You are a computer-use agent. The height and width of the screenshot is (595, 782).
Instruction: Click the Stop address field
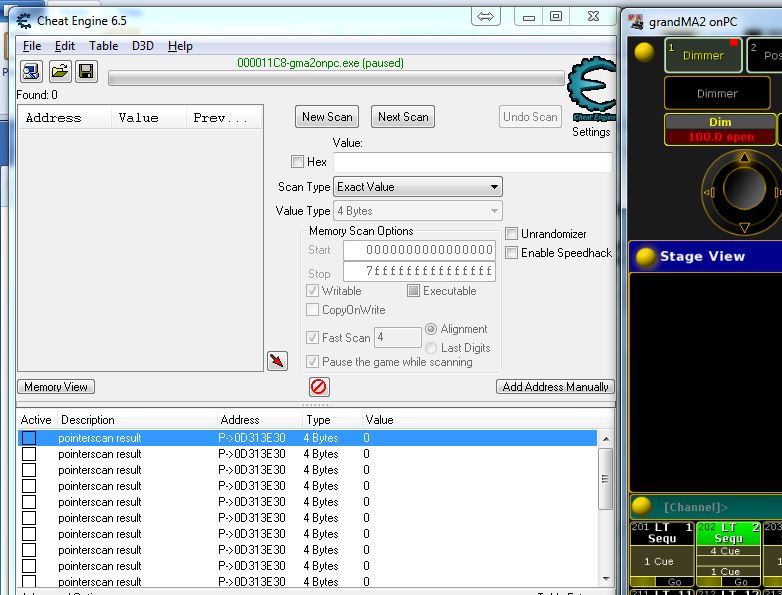coord(419,271)
